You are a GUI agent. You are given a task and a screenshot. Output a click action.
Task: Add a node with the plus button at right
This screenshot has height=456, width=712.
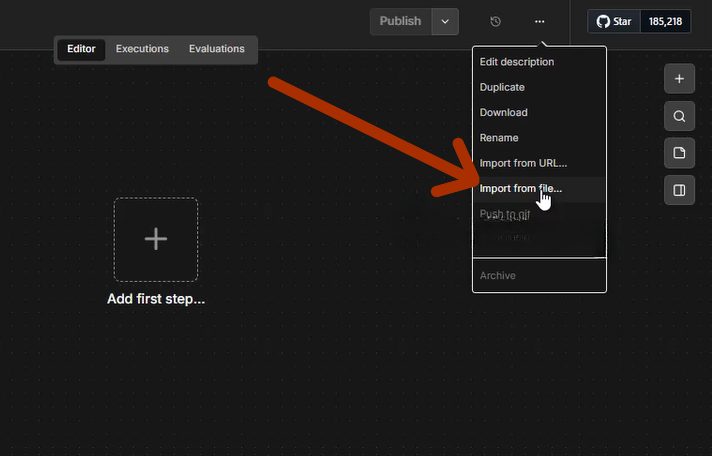(x=679, y=79)
